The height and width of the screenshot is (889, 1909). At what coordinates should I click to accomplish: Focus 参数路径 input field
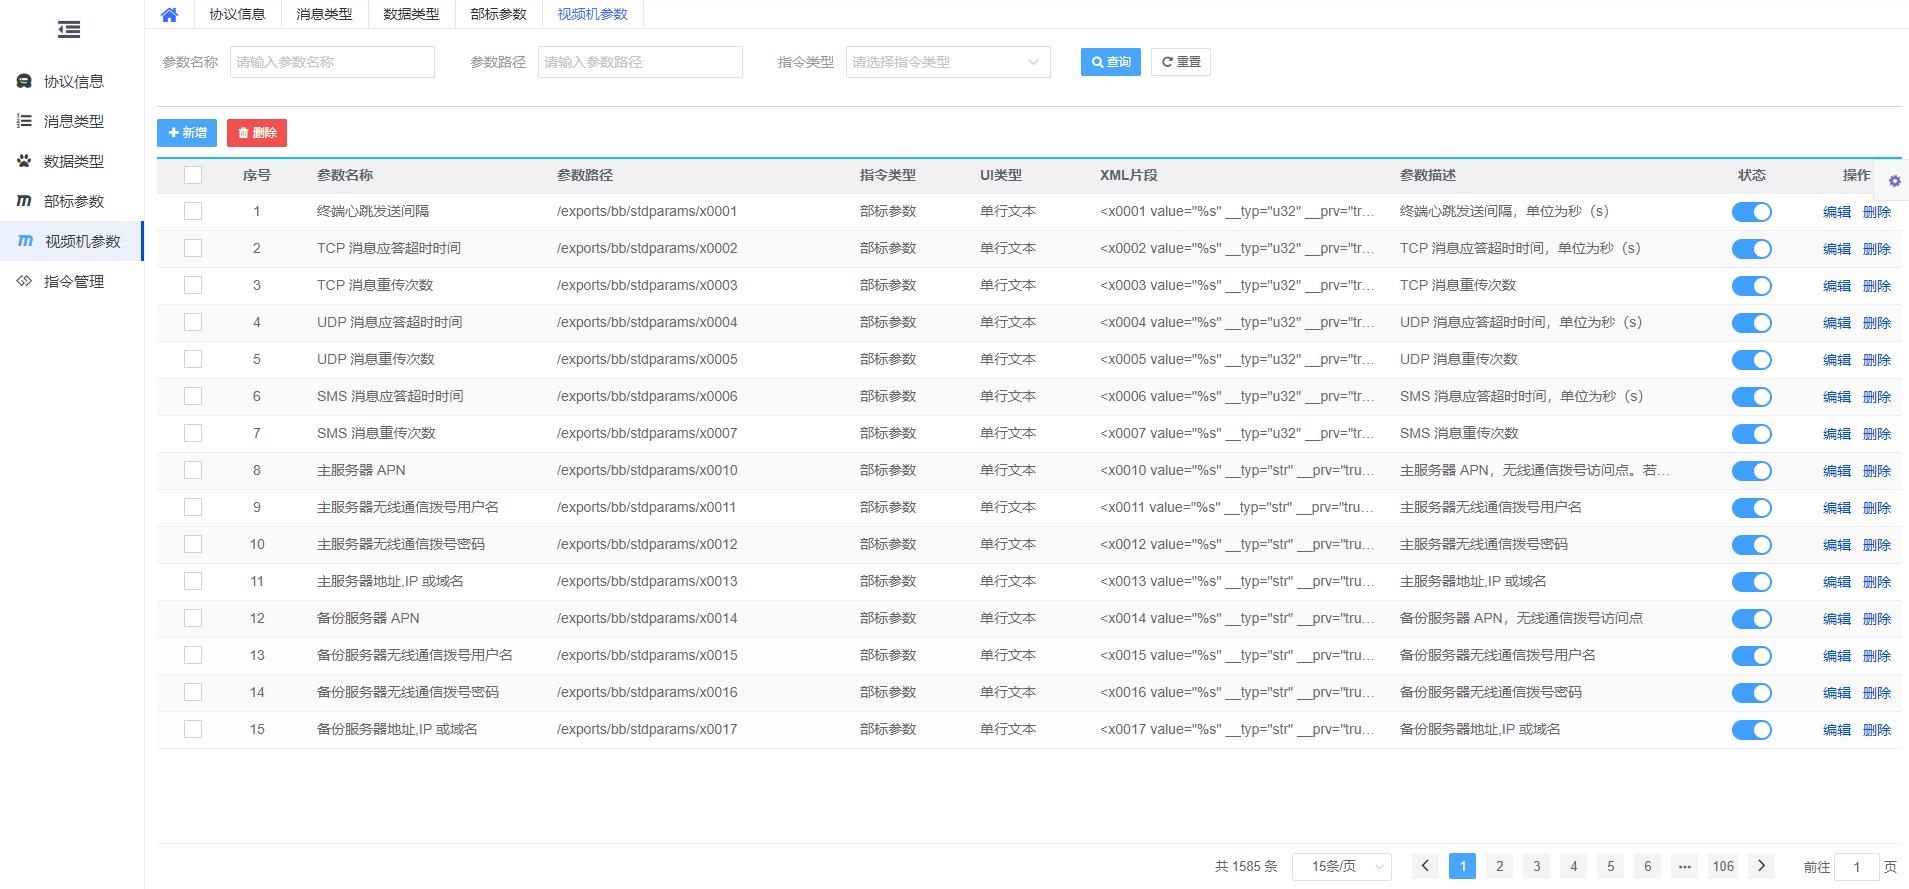(x=640, y=62)
